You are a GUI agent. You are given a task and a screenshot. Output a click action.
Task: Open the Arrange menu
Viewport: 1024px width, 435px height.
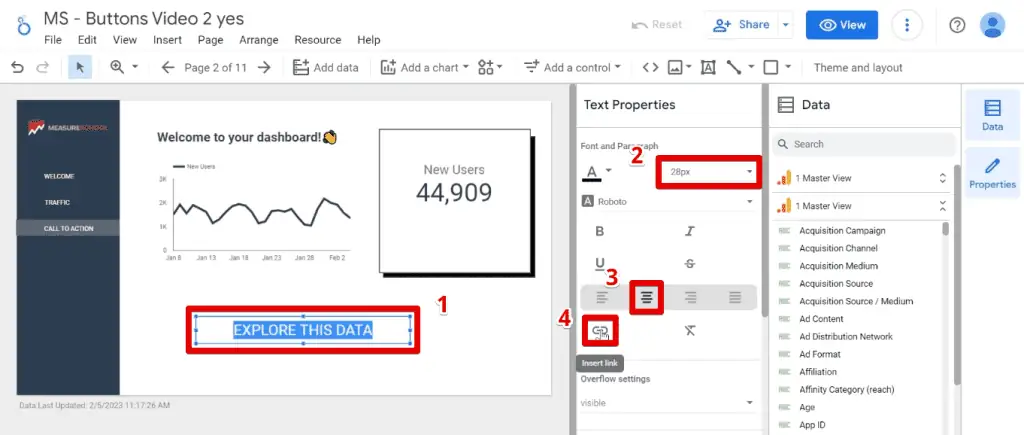259,40
